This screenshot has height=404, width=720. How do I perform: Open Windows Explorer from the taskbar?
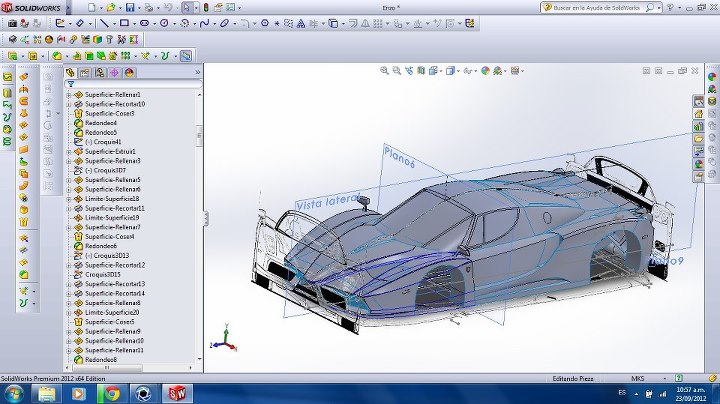(x=46, y=394)
